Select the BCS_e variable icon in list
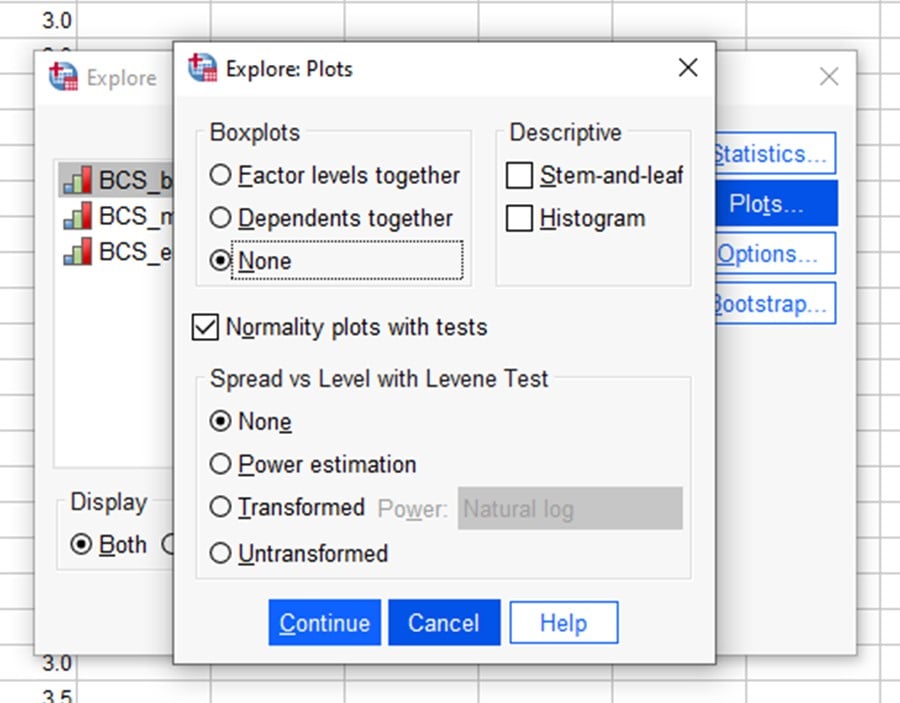900x703 pixels. (77, 252)
